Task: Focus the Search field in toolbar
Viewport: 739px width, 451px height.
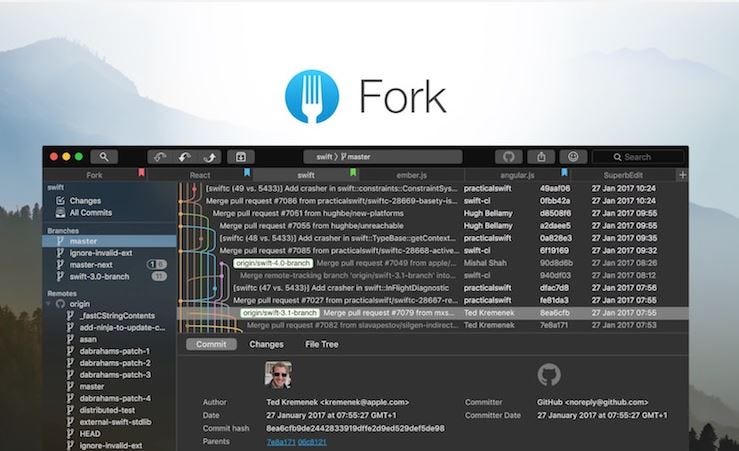Action: (x=638, y=157)
